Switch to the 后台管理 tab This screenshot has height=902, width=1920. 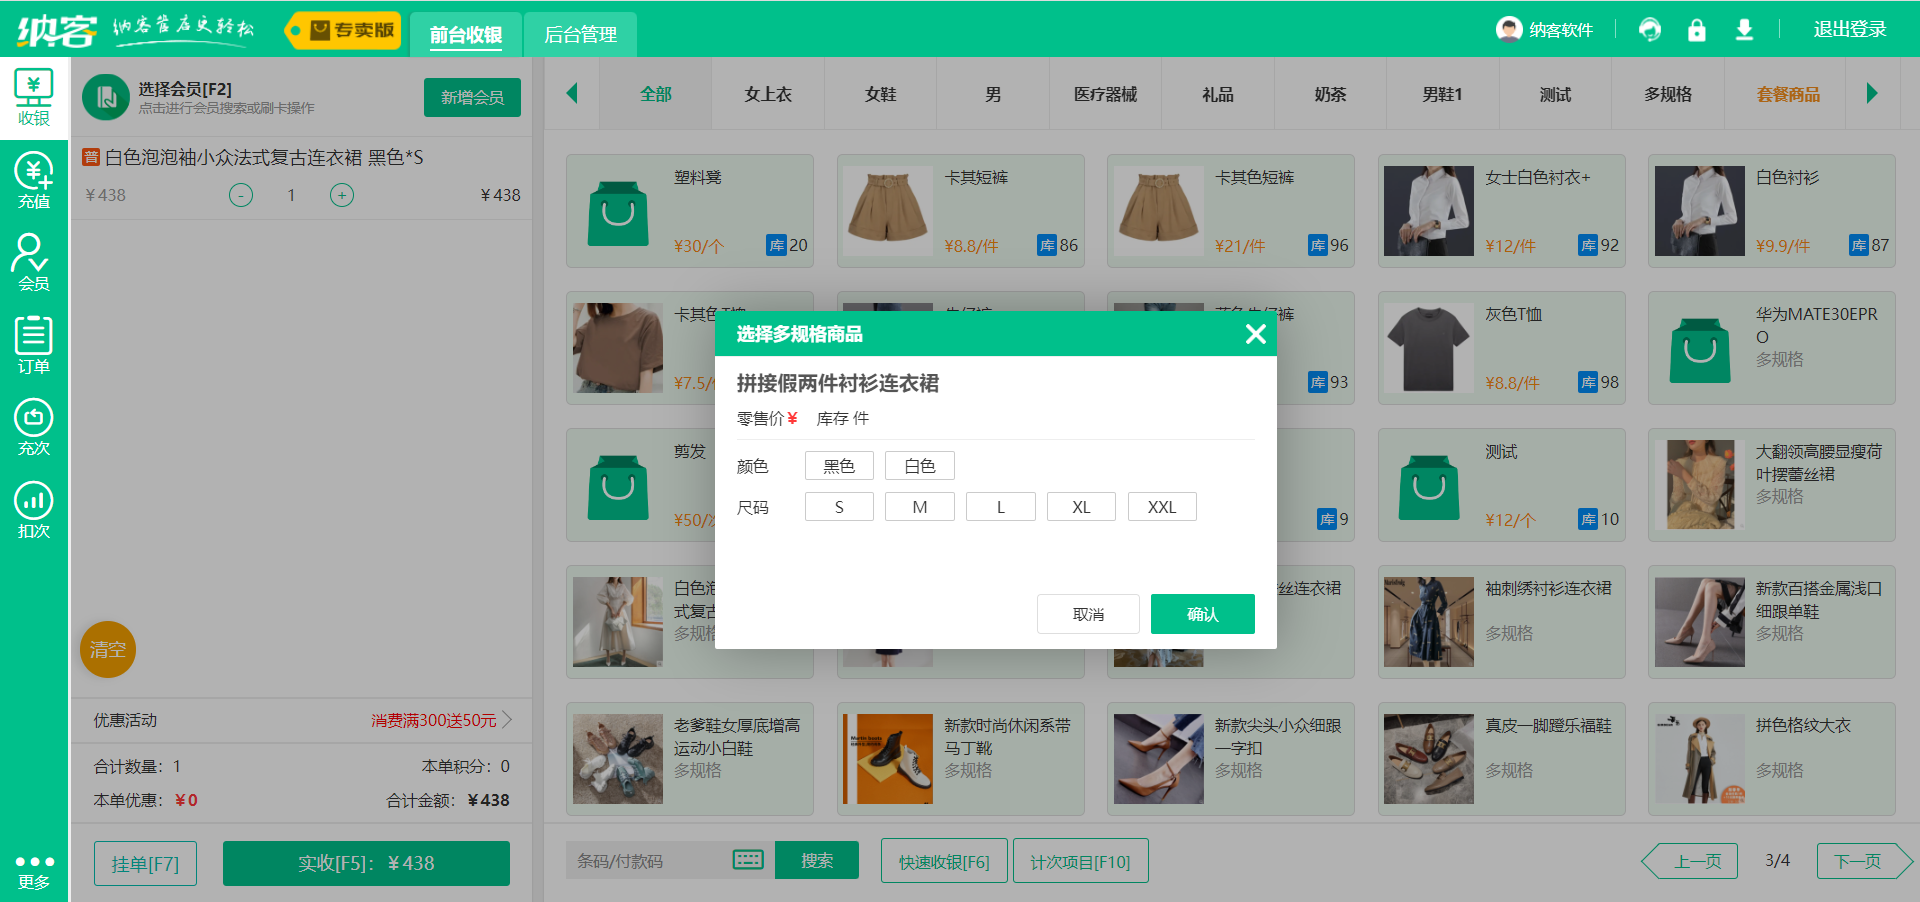580,34
